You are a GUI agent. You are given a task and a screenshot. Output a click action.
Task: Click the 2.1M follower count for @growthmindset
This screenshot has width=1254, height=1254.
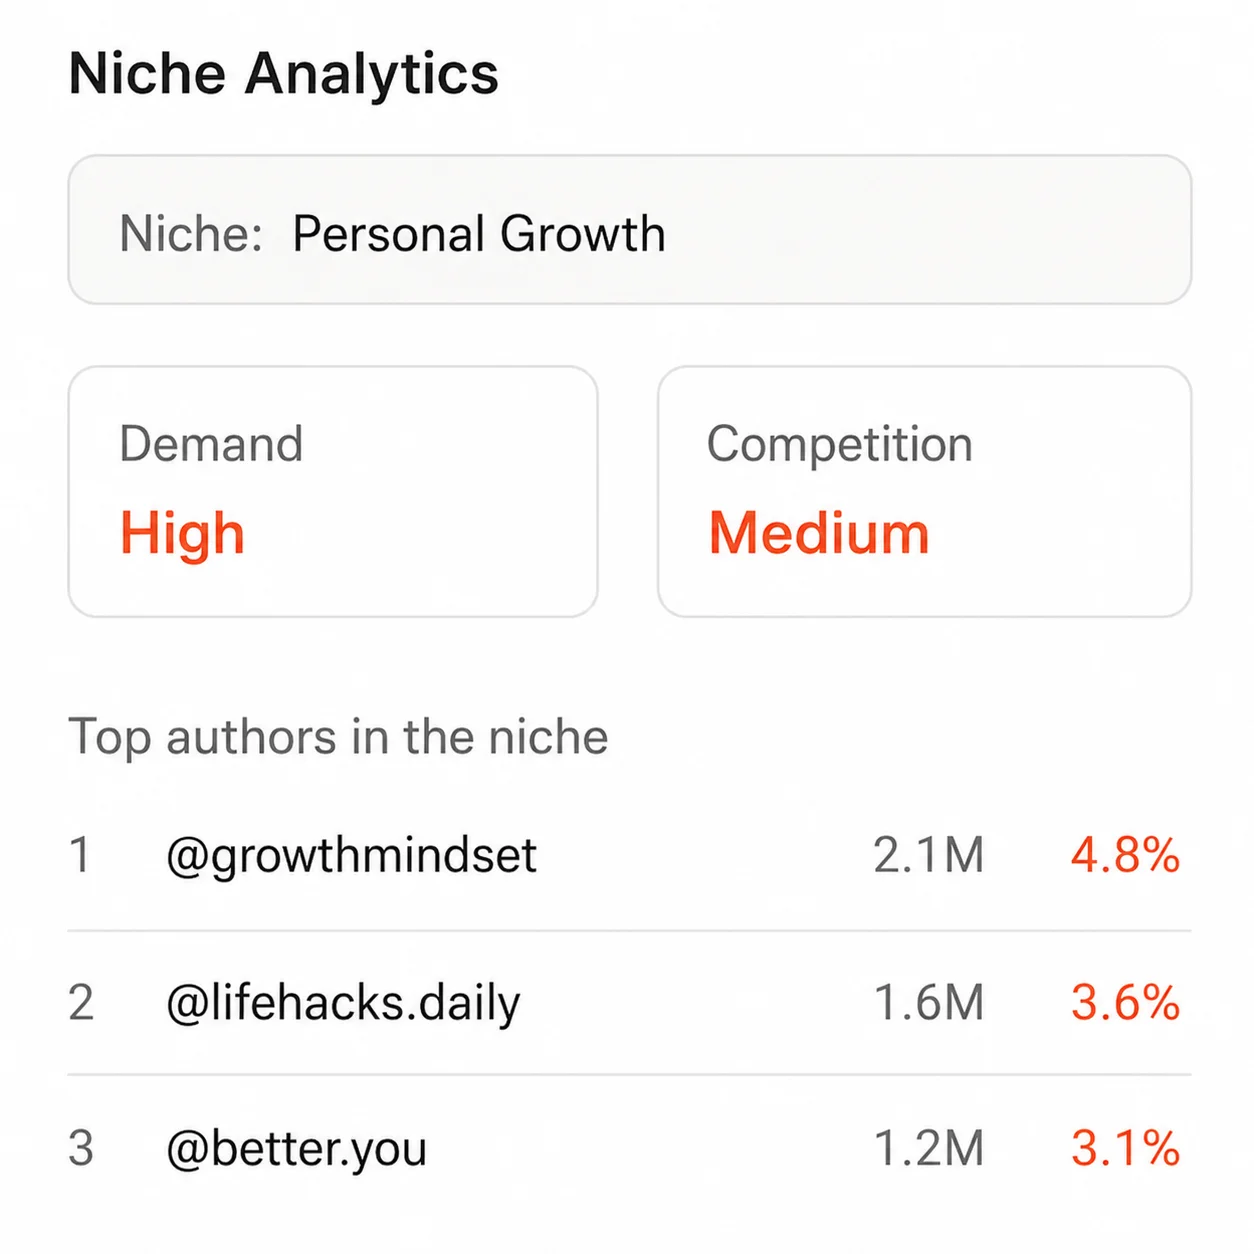928,855
